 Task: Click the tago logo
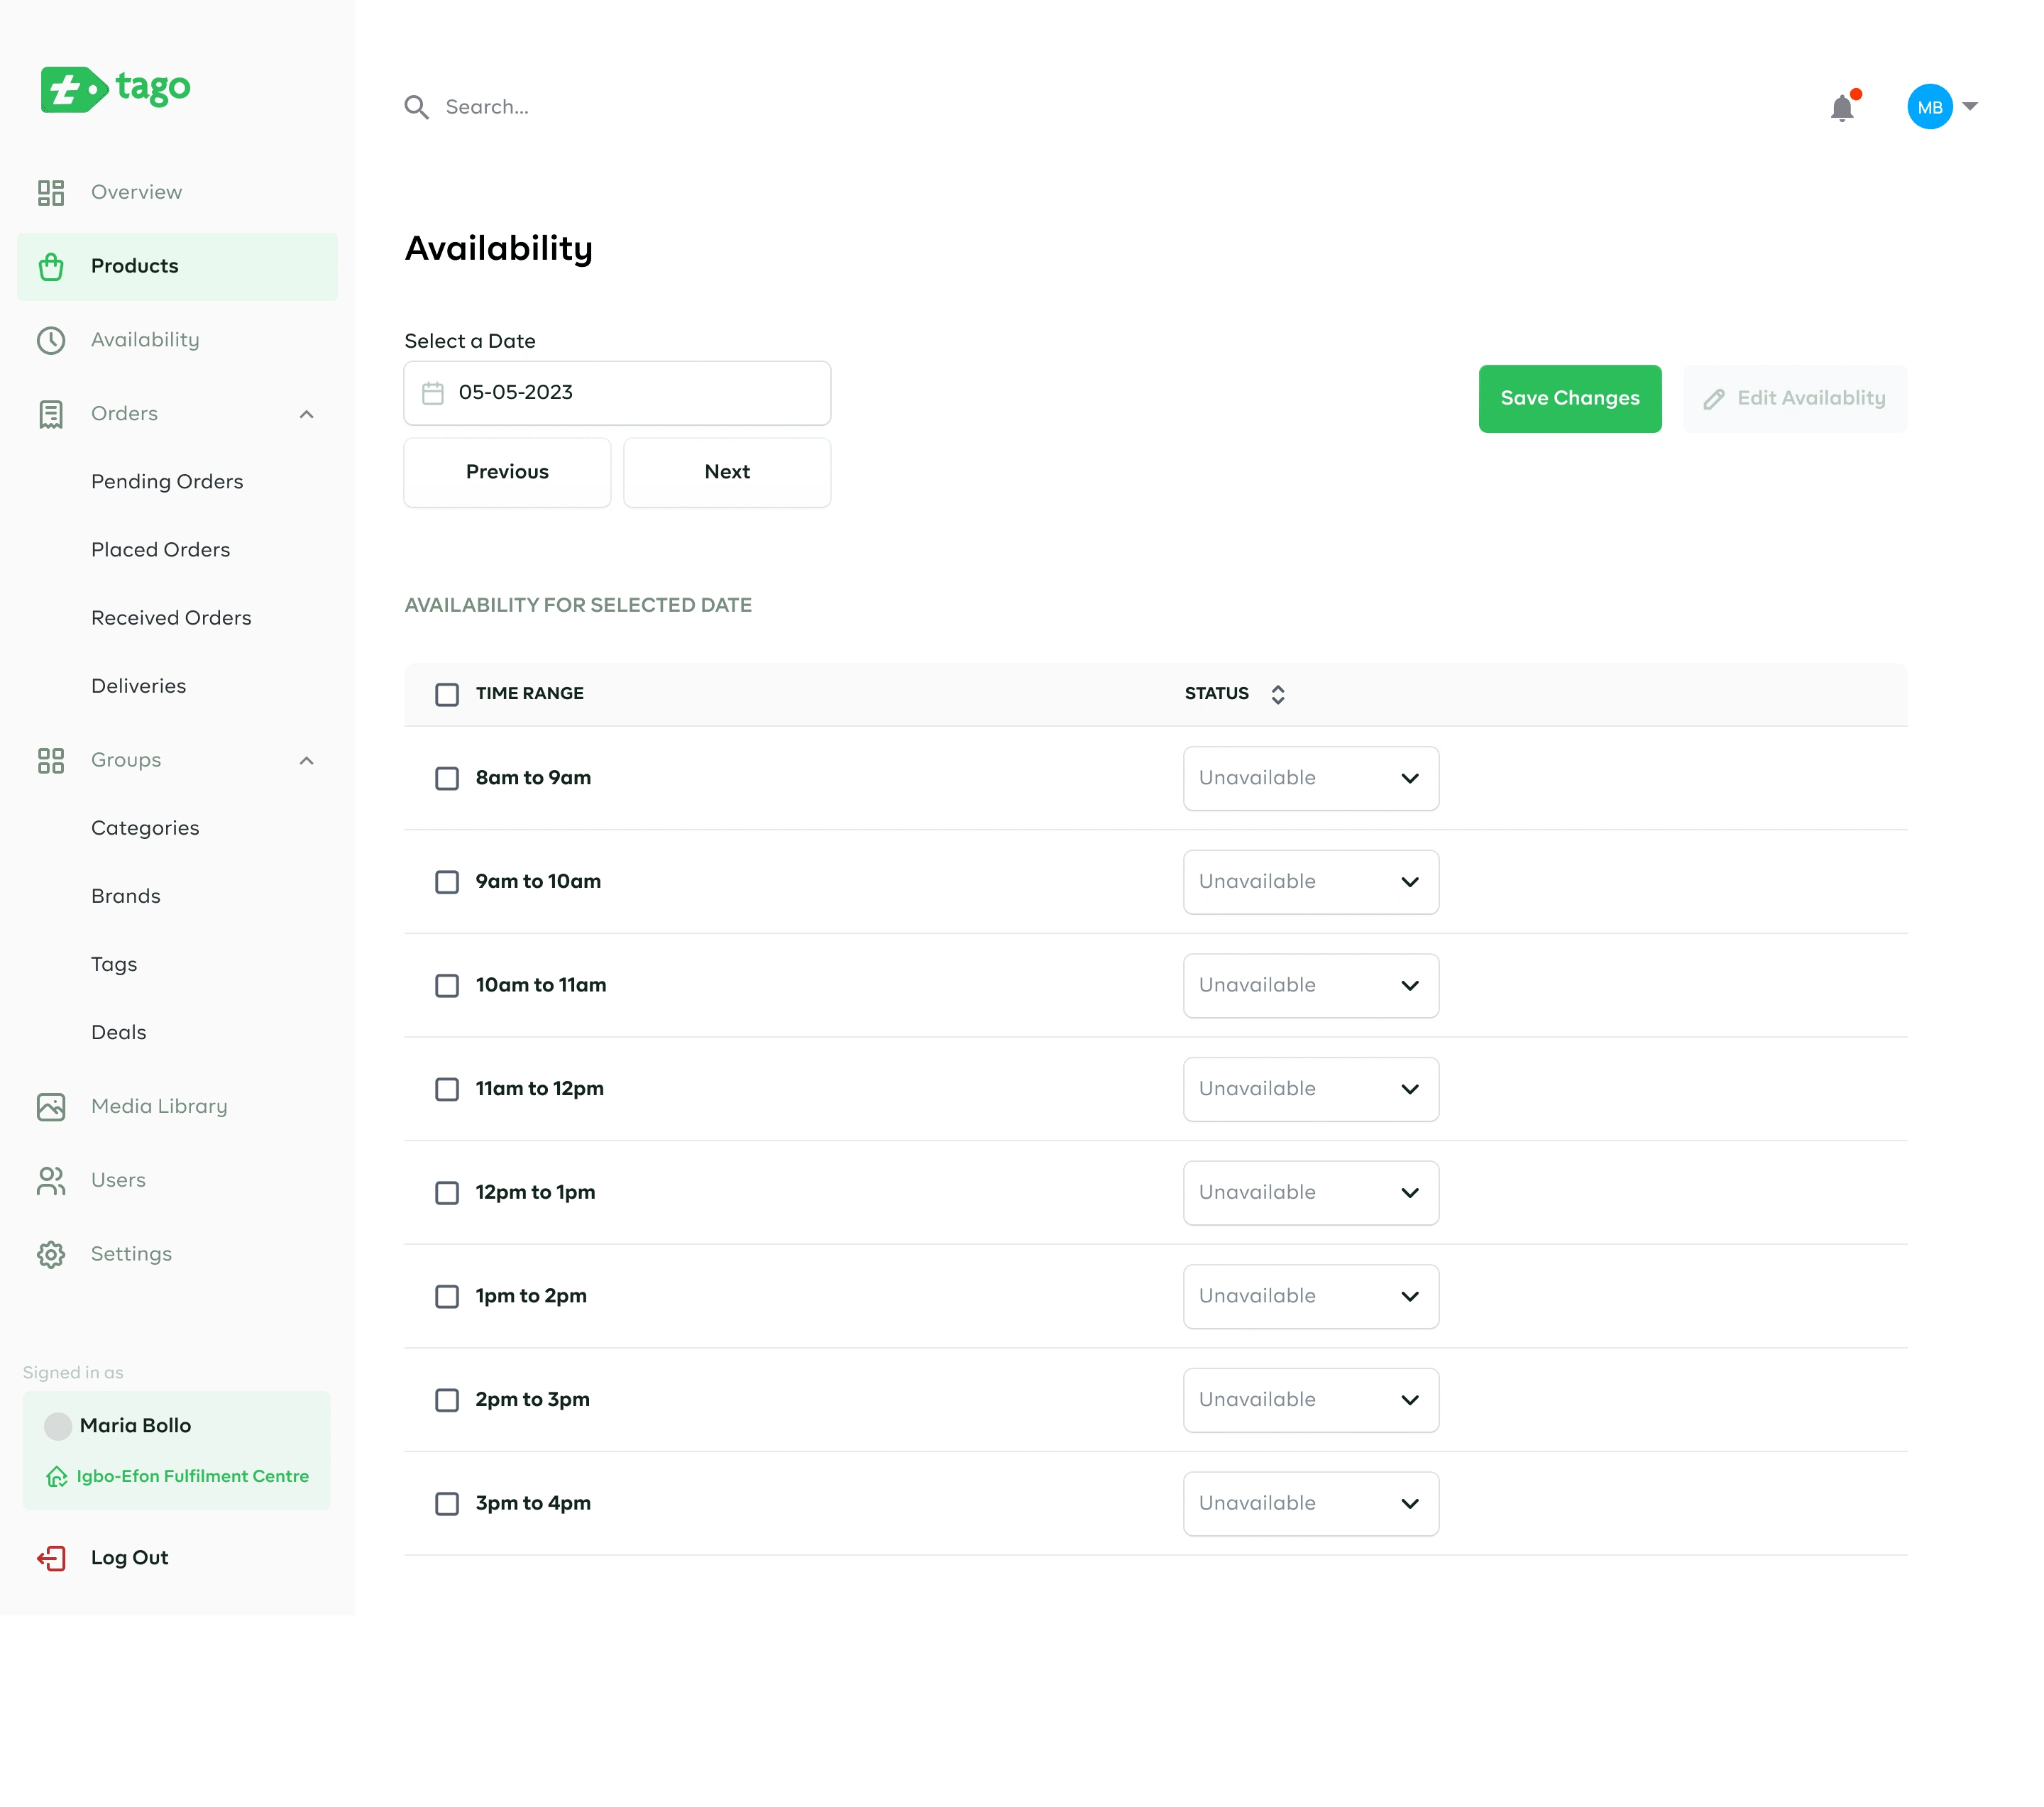coord(115,89)
